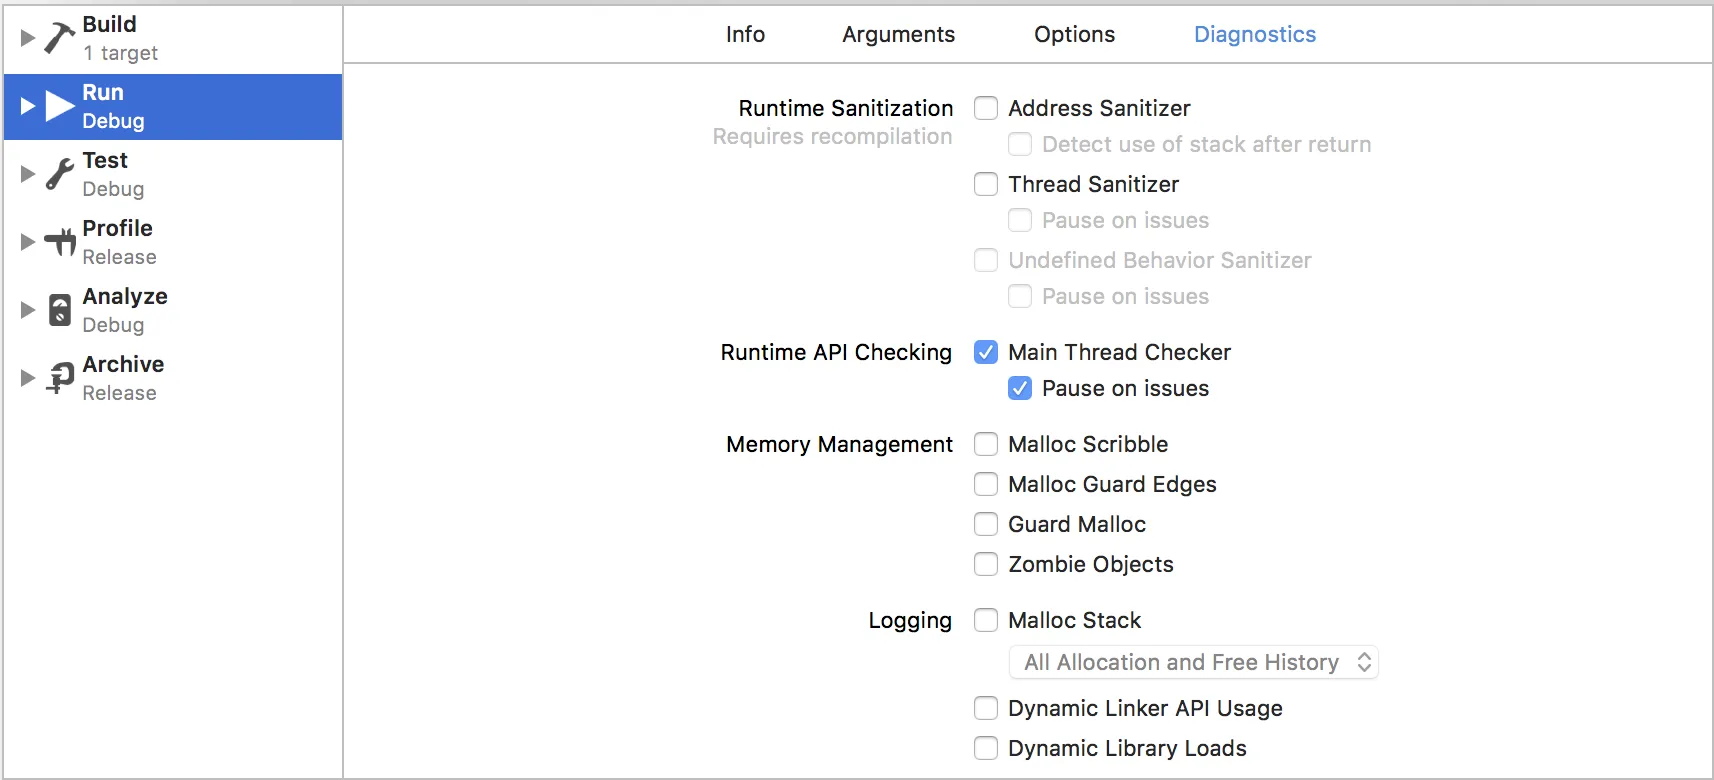This screenshot has width=1714, height=780.
Task: Enable the Address Sanitizer checkbox
Action: (x=986, y=108)
